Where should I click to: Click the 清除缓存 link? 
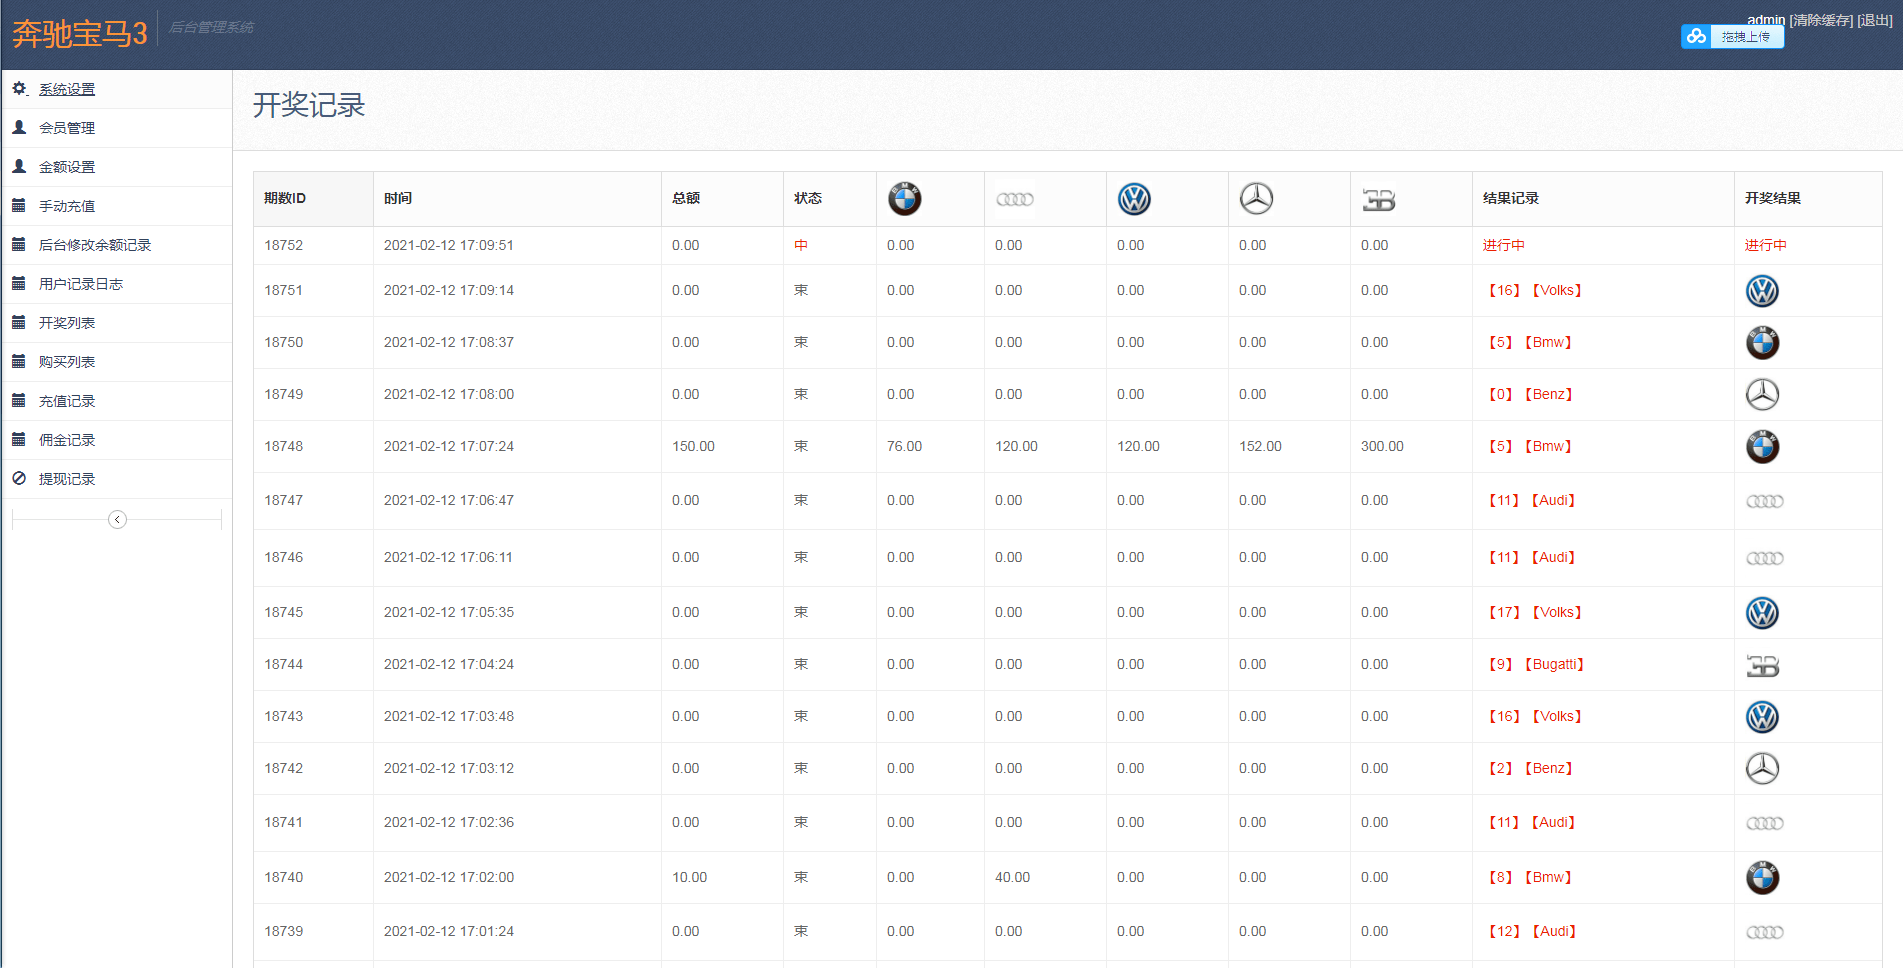(x=1821, y=20)
